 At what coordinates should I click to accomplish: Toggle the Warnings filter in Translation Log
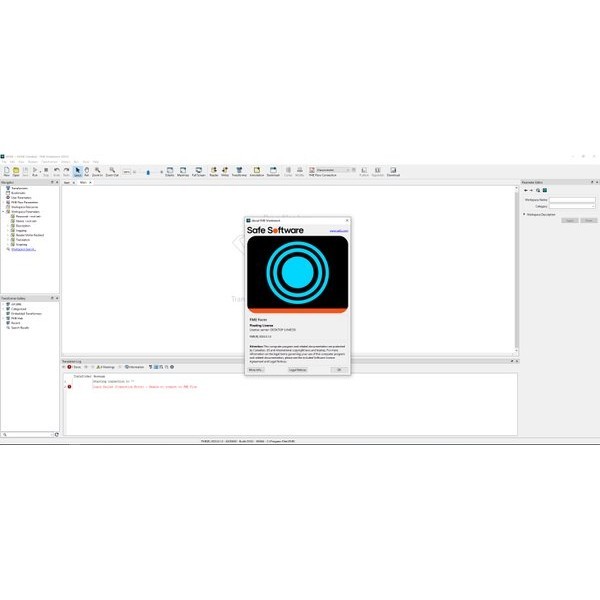(106, 367)
